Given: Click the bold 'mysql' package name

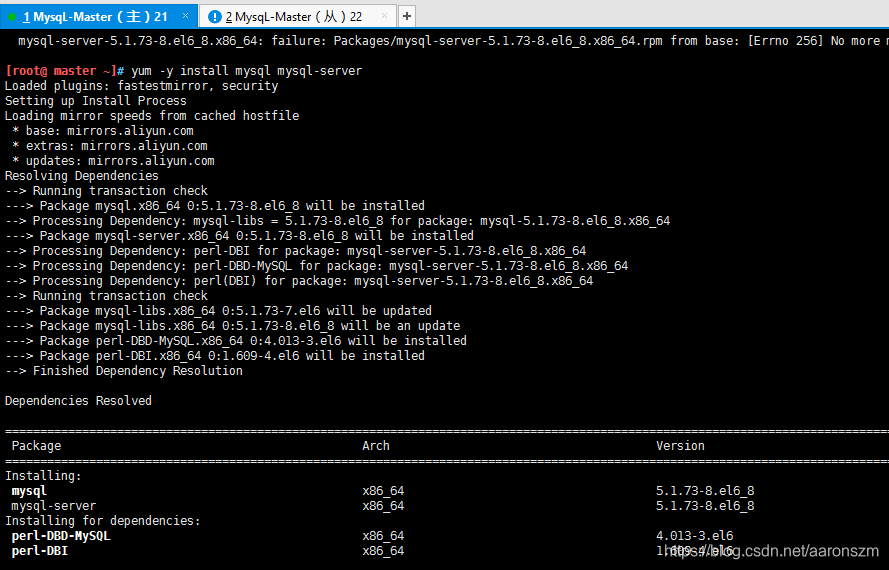Looking at the screenshot, I should [29, 491].
